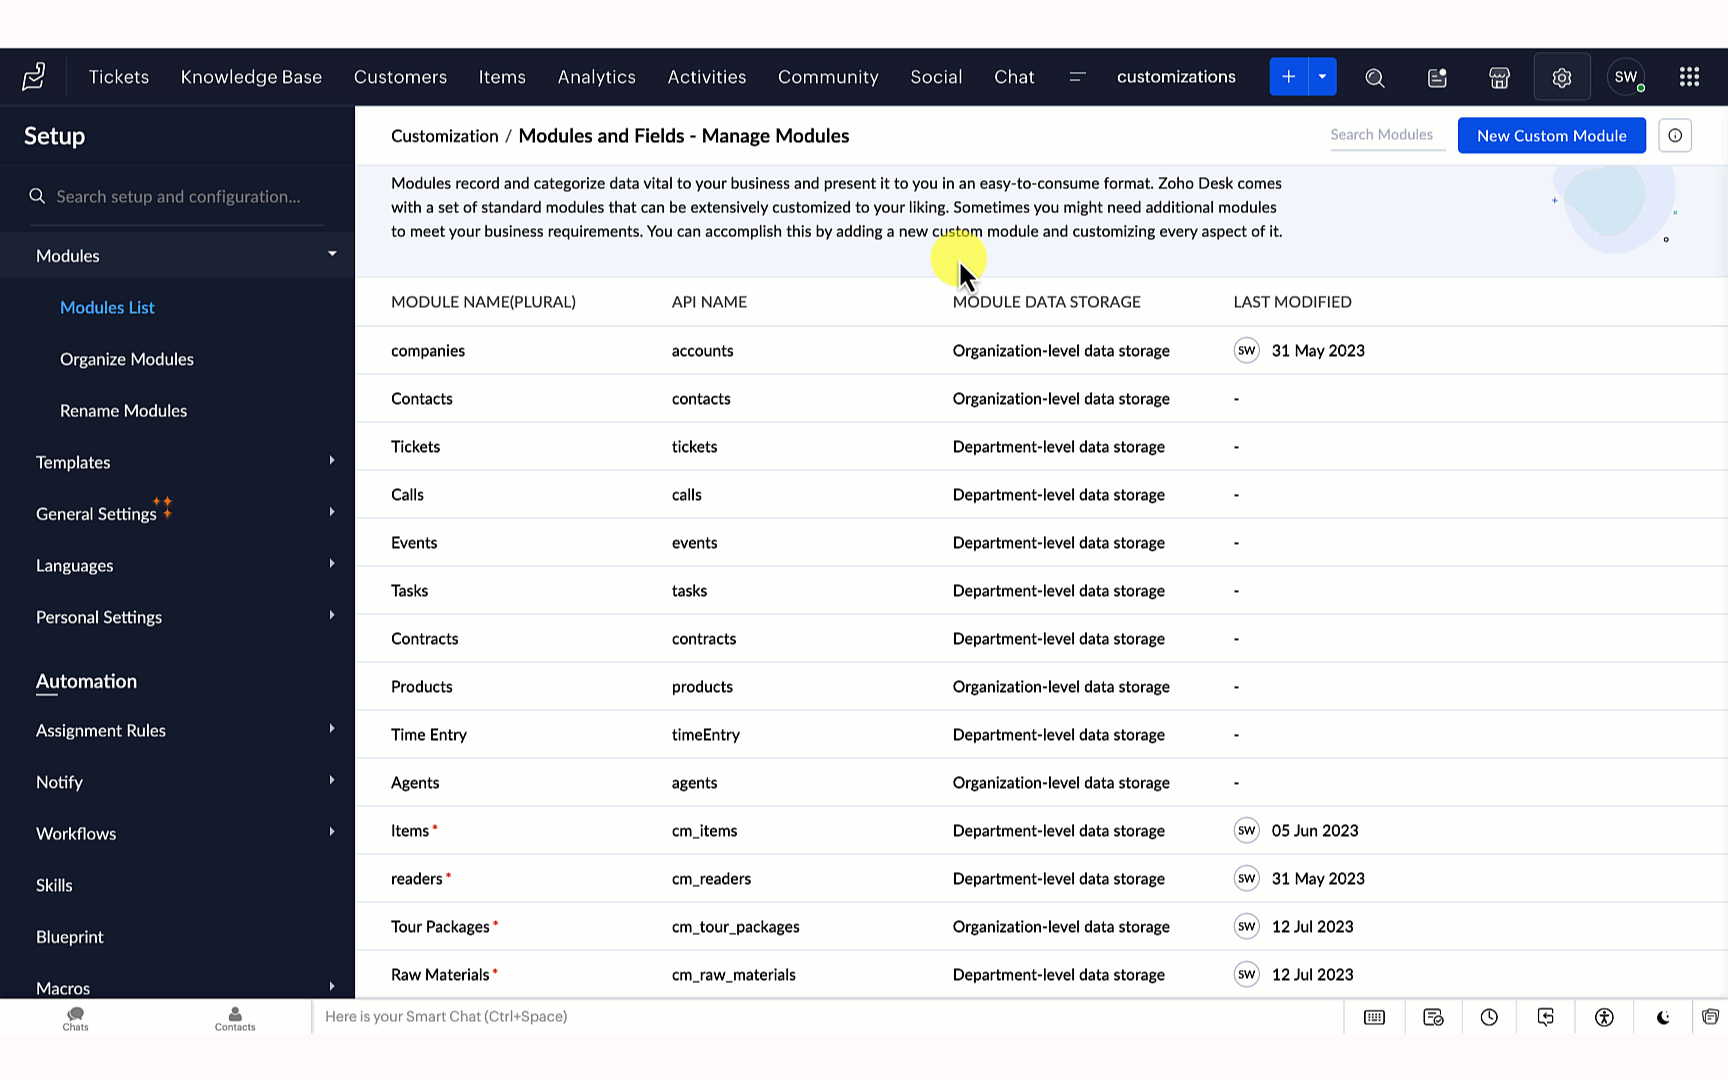
Task: Click the stacked windows icon in bottom bar
Action: click(1711, 1017)
